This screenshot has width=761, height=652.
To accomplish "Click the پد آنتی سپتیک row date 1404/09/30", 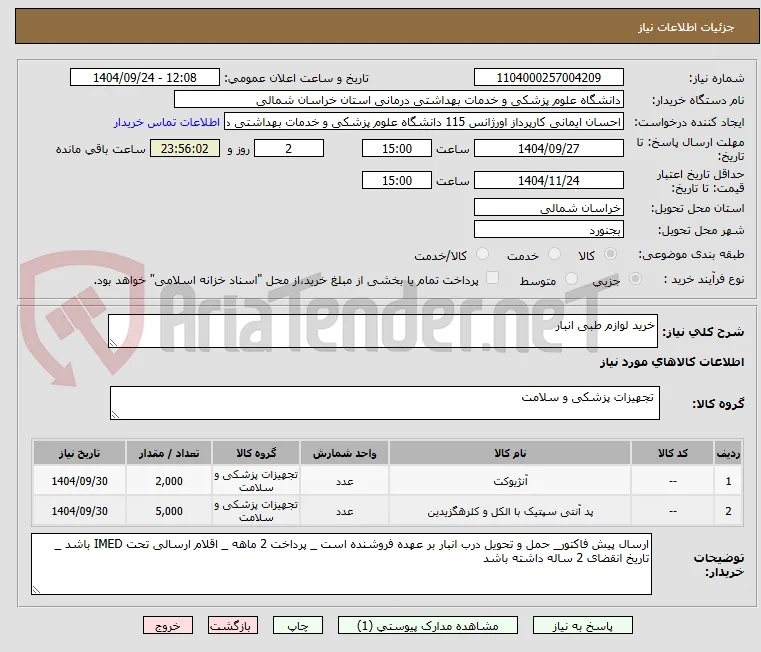I will point(80,511).
